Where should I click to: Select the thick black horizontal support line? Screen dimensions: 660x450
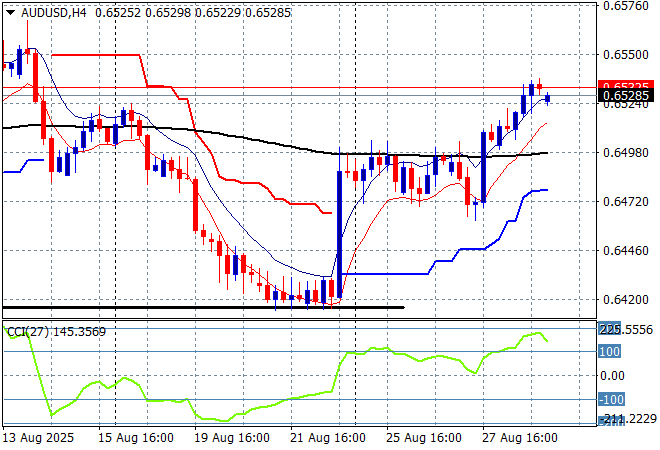pos(200,307)
